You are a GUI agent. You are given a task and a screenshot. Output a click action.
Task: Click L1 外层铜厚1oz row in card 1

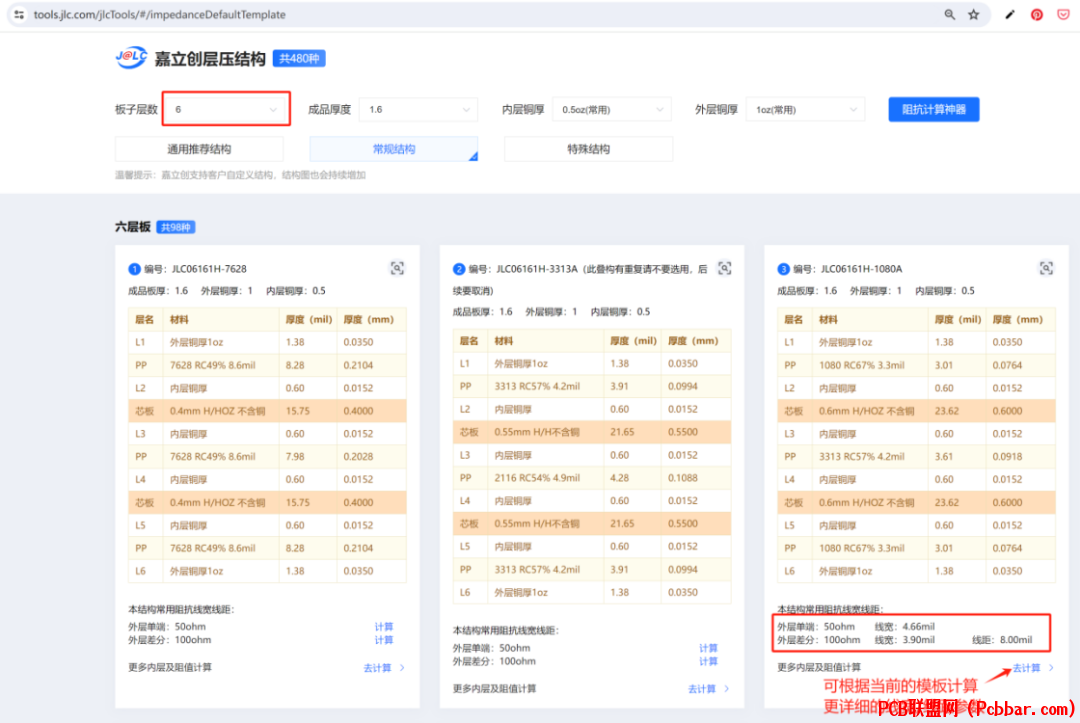tap(267, 342)
